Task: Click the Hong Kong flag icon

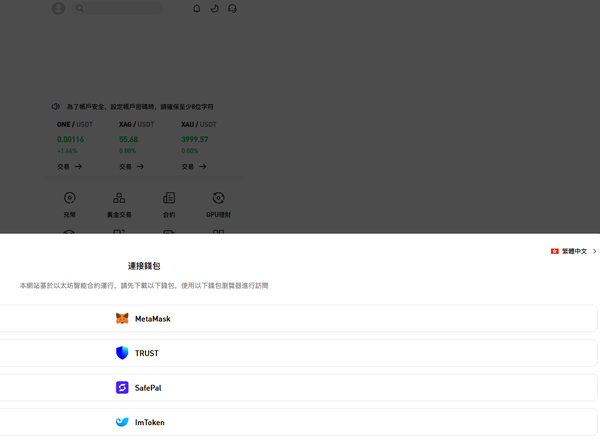Action: pos(554,251)
